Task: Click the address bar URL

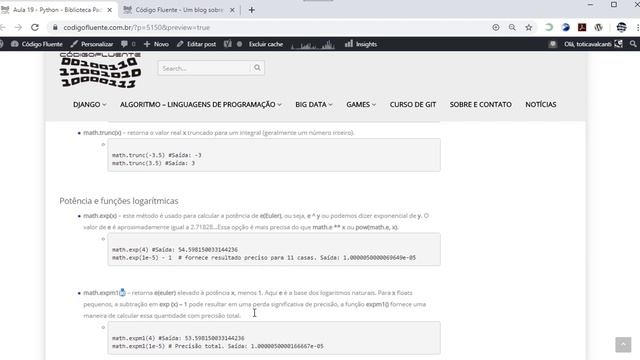Action: point(137,27)
